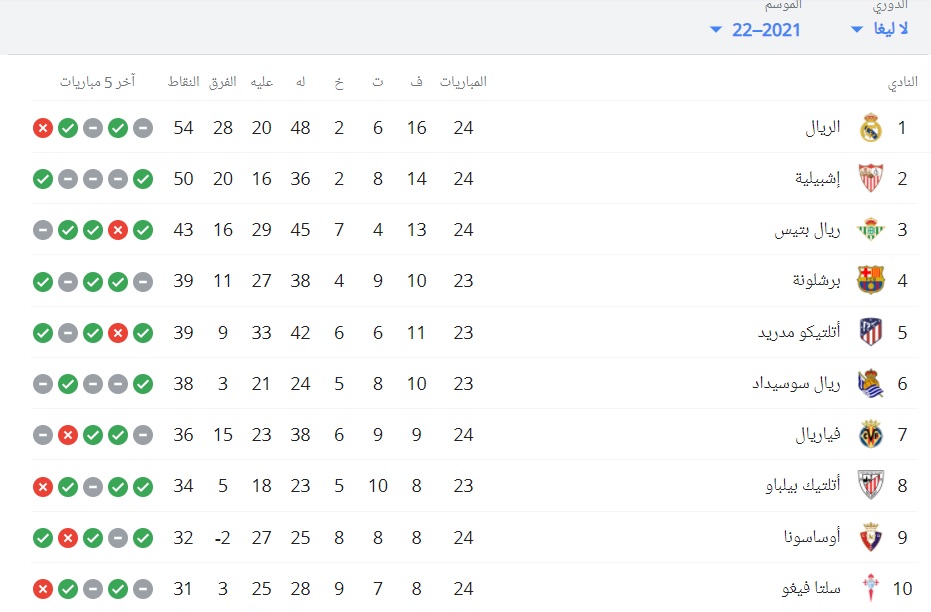Click the Osasuna crest icon

[x=870, y=537]
